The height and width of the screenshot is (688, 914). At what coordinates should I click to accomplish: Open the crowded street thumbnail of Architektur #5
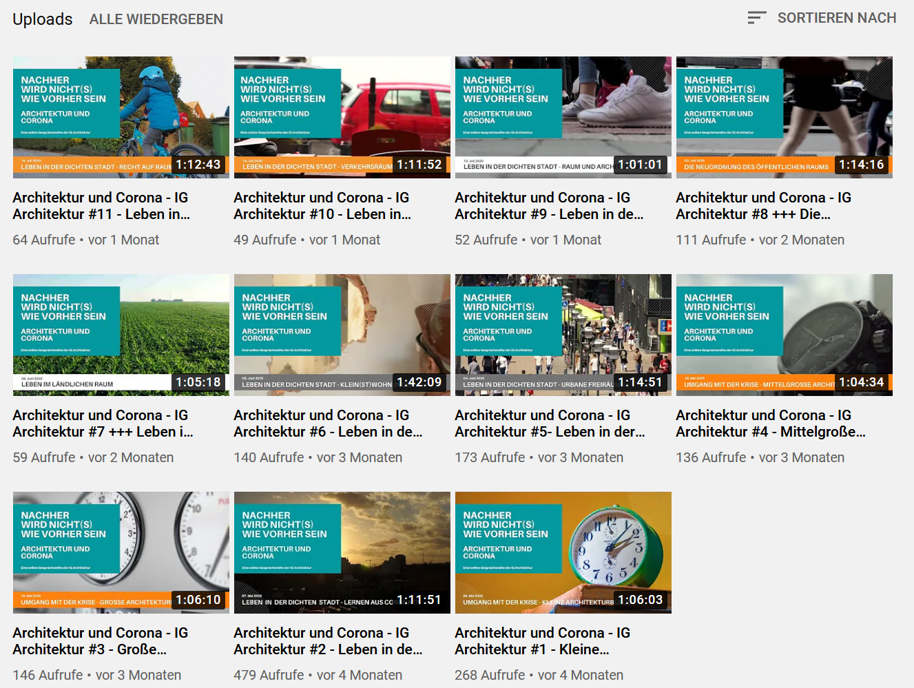(x=563, y=335)
